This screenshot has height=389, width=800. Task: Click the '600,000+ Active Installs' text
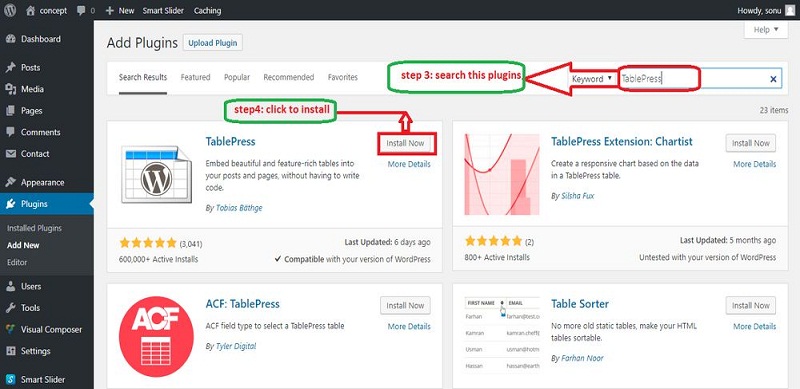[x=159, y=259]
